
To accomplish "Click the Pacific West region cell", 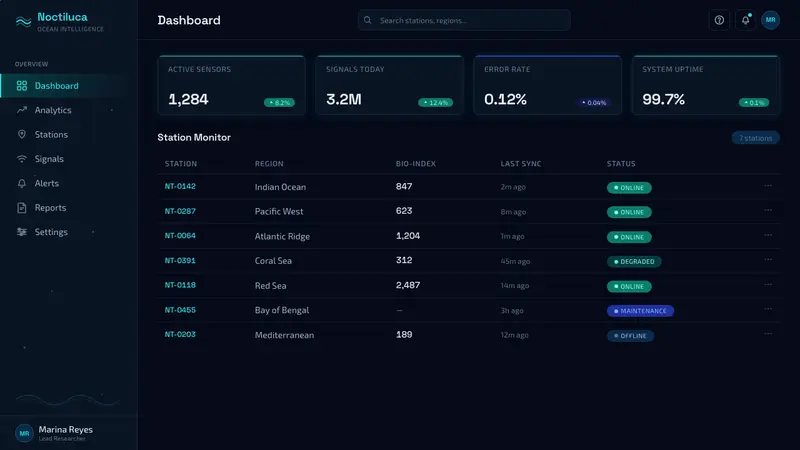I will pos(279,211).
